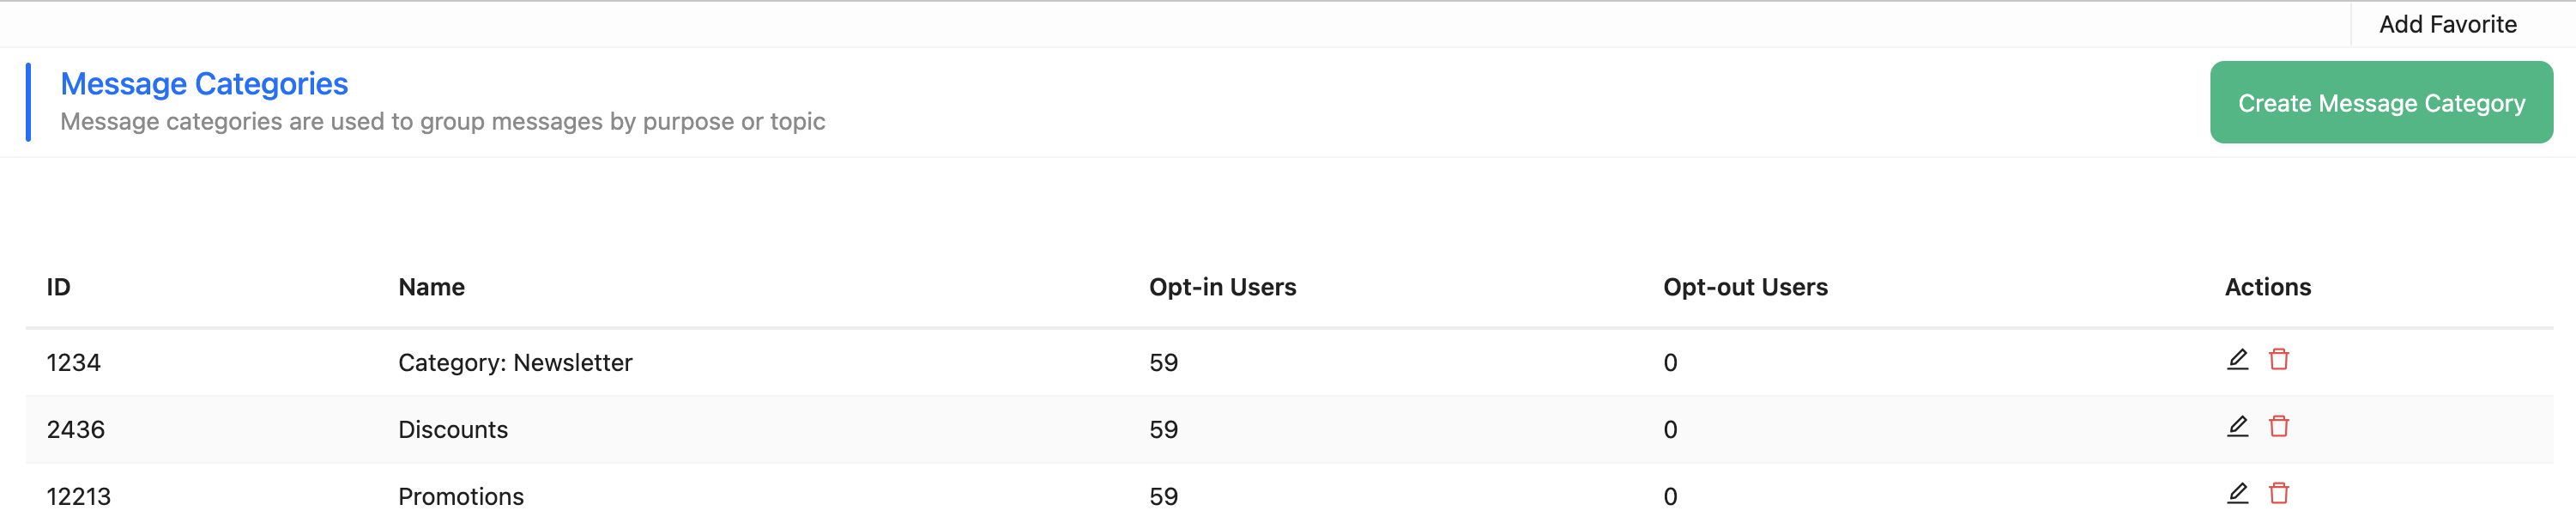2576x529 pixels.
Task: Click the Opt-out Users column header
Action: point(1745,288)
